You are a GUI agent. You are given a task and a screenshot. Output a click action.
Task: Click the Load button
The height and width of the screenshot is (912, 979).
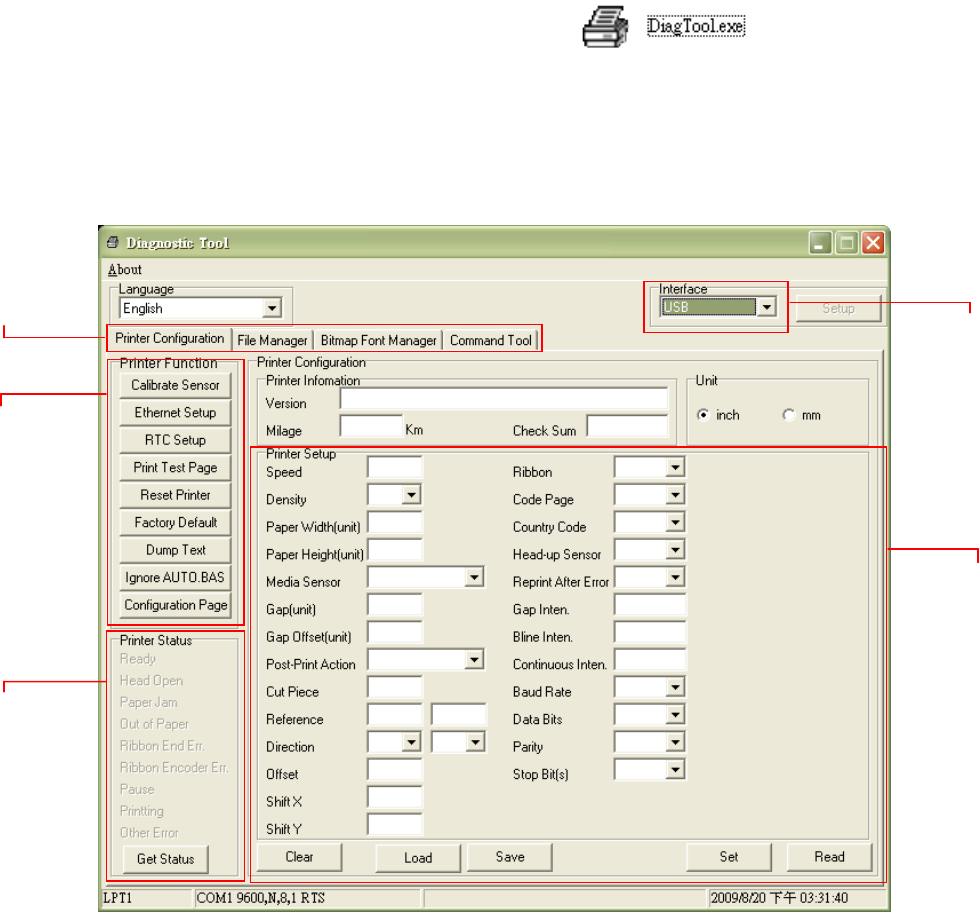(x=418, y=858)
